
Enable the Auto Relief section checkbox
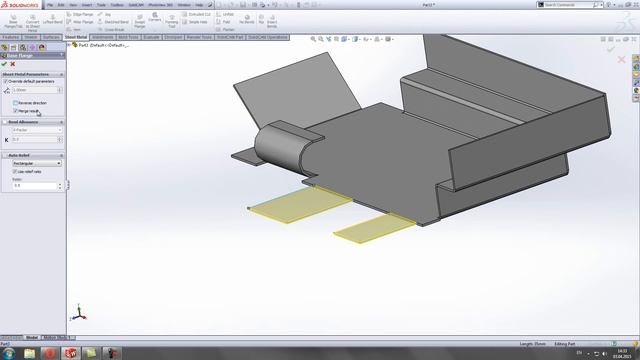[5, 156]
